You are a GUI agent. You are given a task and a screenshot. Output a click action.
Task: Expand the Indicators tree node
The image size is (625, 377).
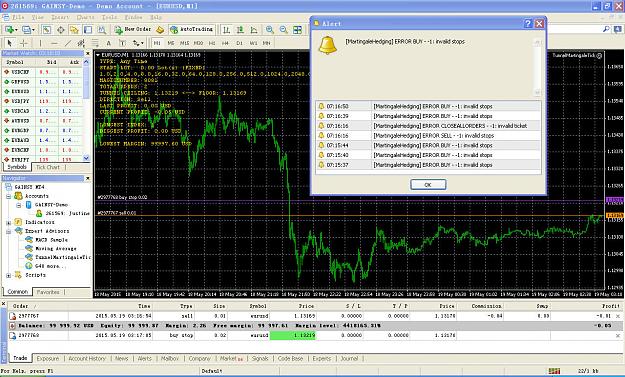tap(8, 223)
